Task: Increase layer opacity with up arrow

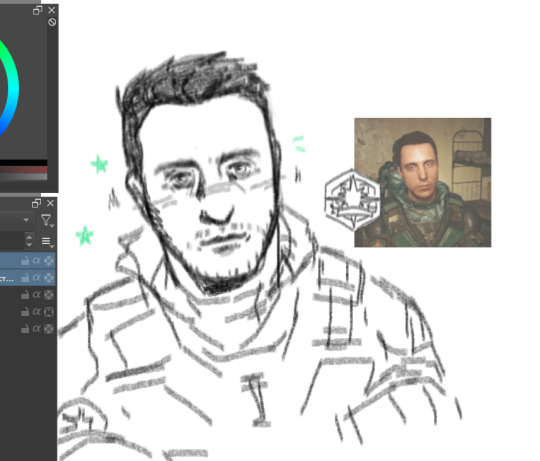Action: pyautogui.click(x=29, y=237)
